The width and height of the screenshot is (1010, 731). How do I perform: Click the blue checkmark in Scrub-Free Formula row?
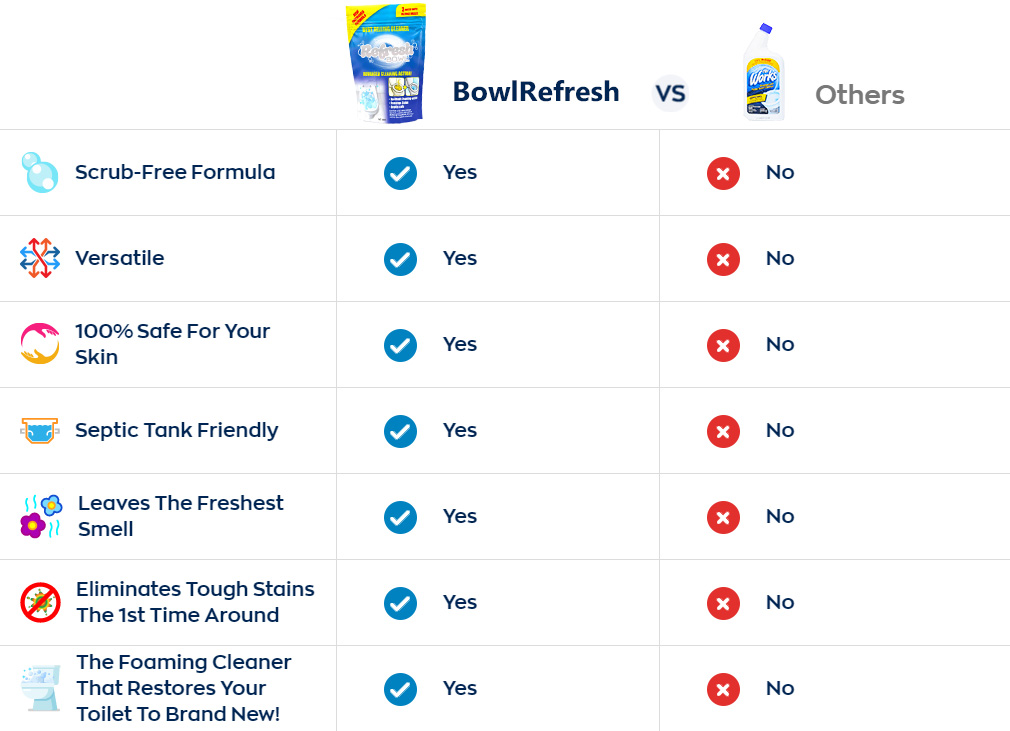[x=400, y=173]
